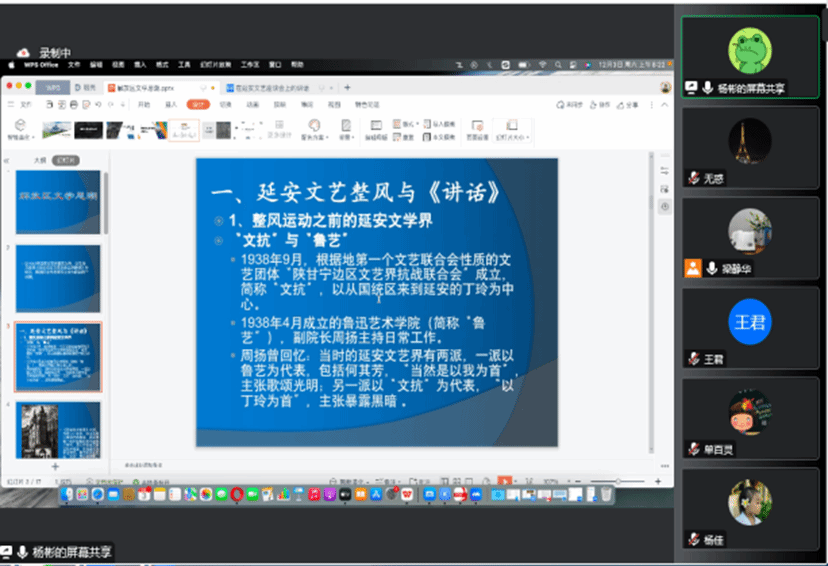Screen dimensions: 828x566
Task: Select slide 4 thumbnail with building photo
Action: (x=58, y=429)
